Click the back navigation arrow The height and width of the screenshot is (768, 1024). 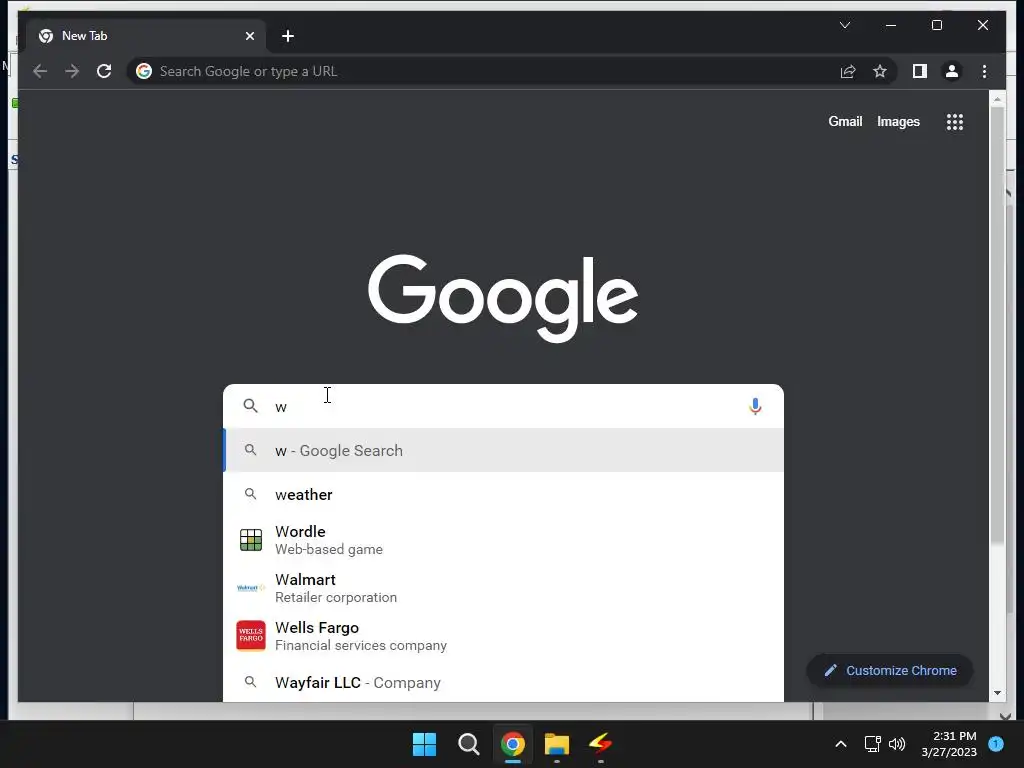40,71
